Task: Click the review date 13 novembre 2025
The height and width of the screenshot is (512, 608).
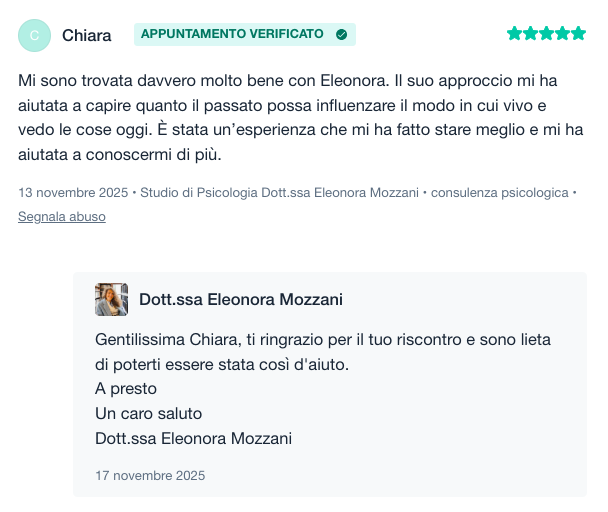Action: [x=75, y=192]
